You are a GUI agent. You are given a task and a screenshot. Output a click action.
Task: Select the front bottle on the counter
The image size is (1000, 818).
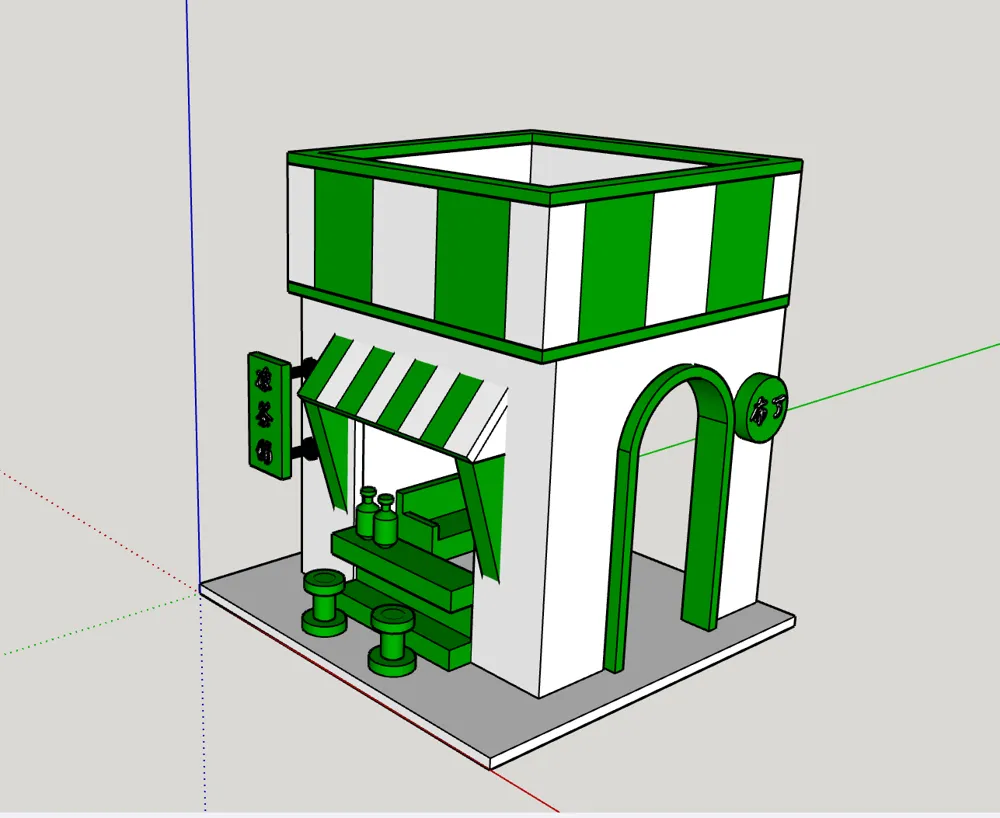click(385, 521)
